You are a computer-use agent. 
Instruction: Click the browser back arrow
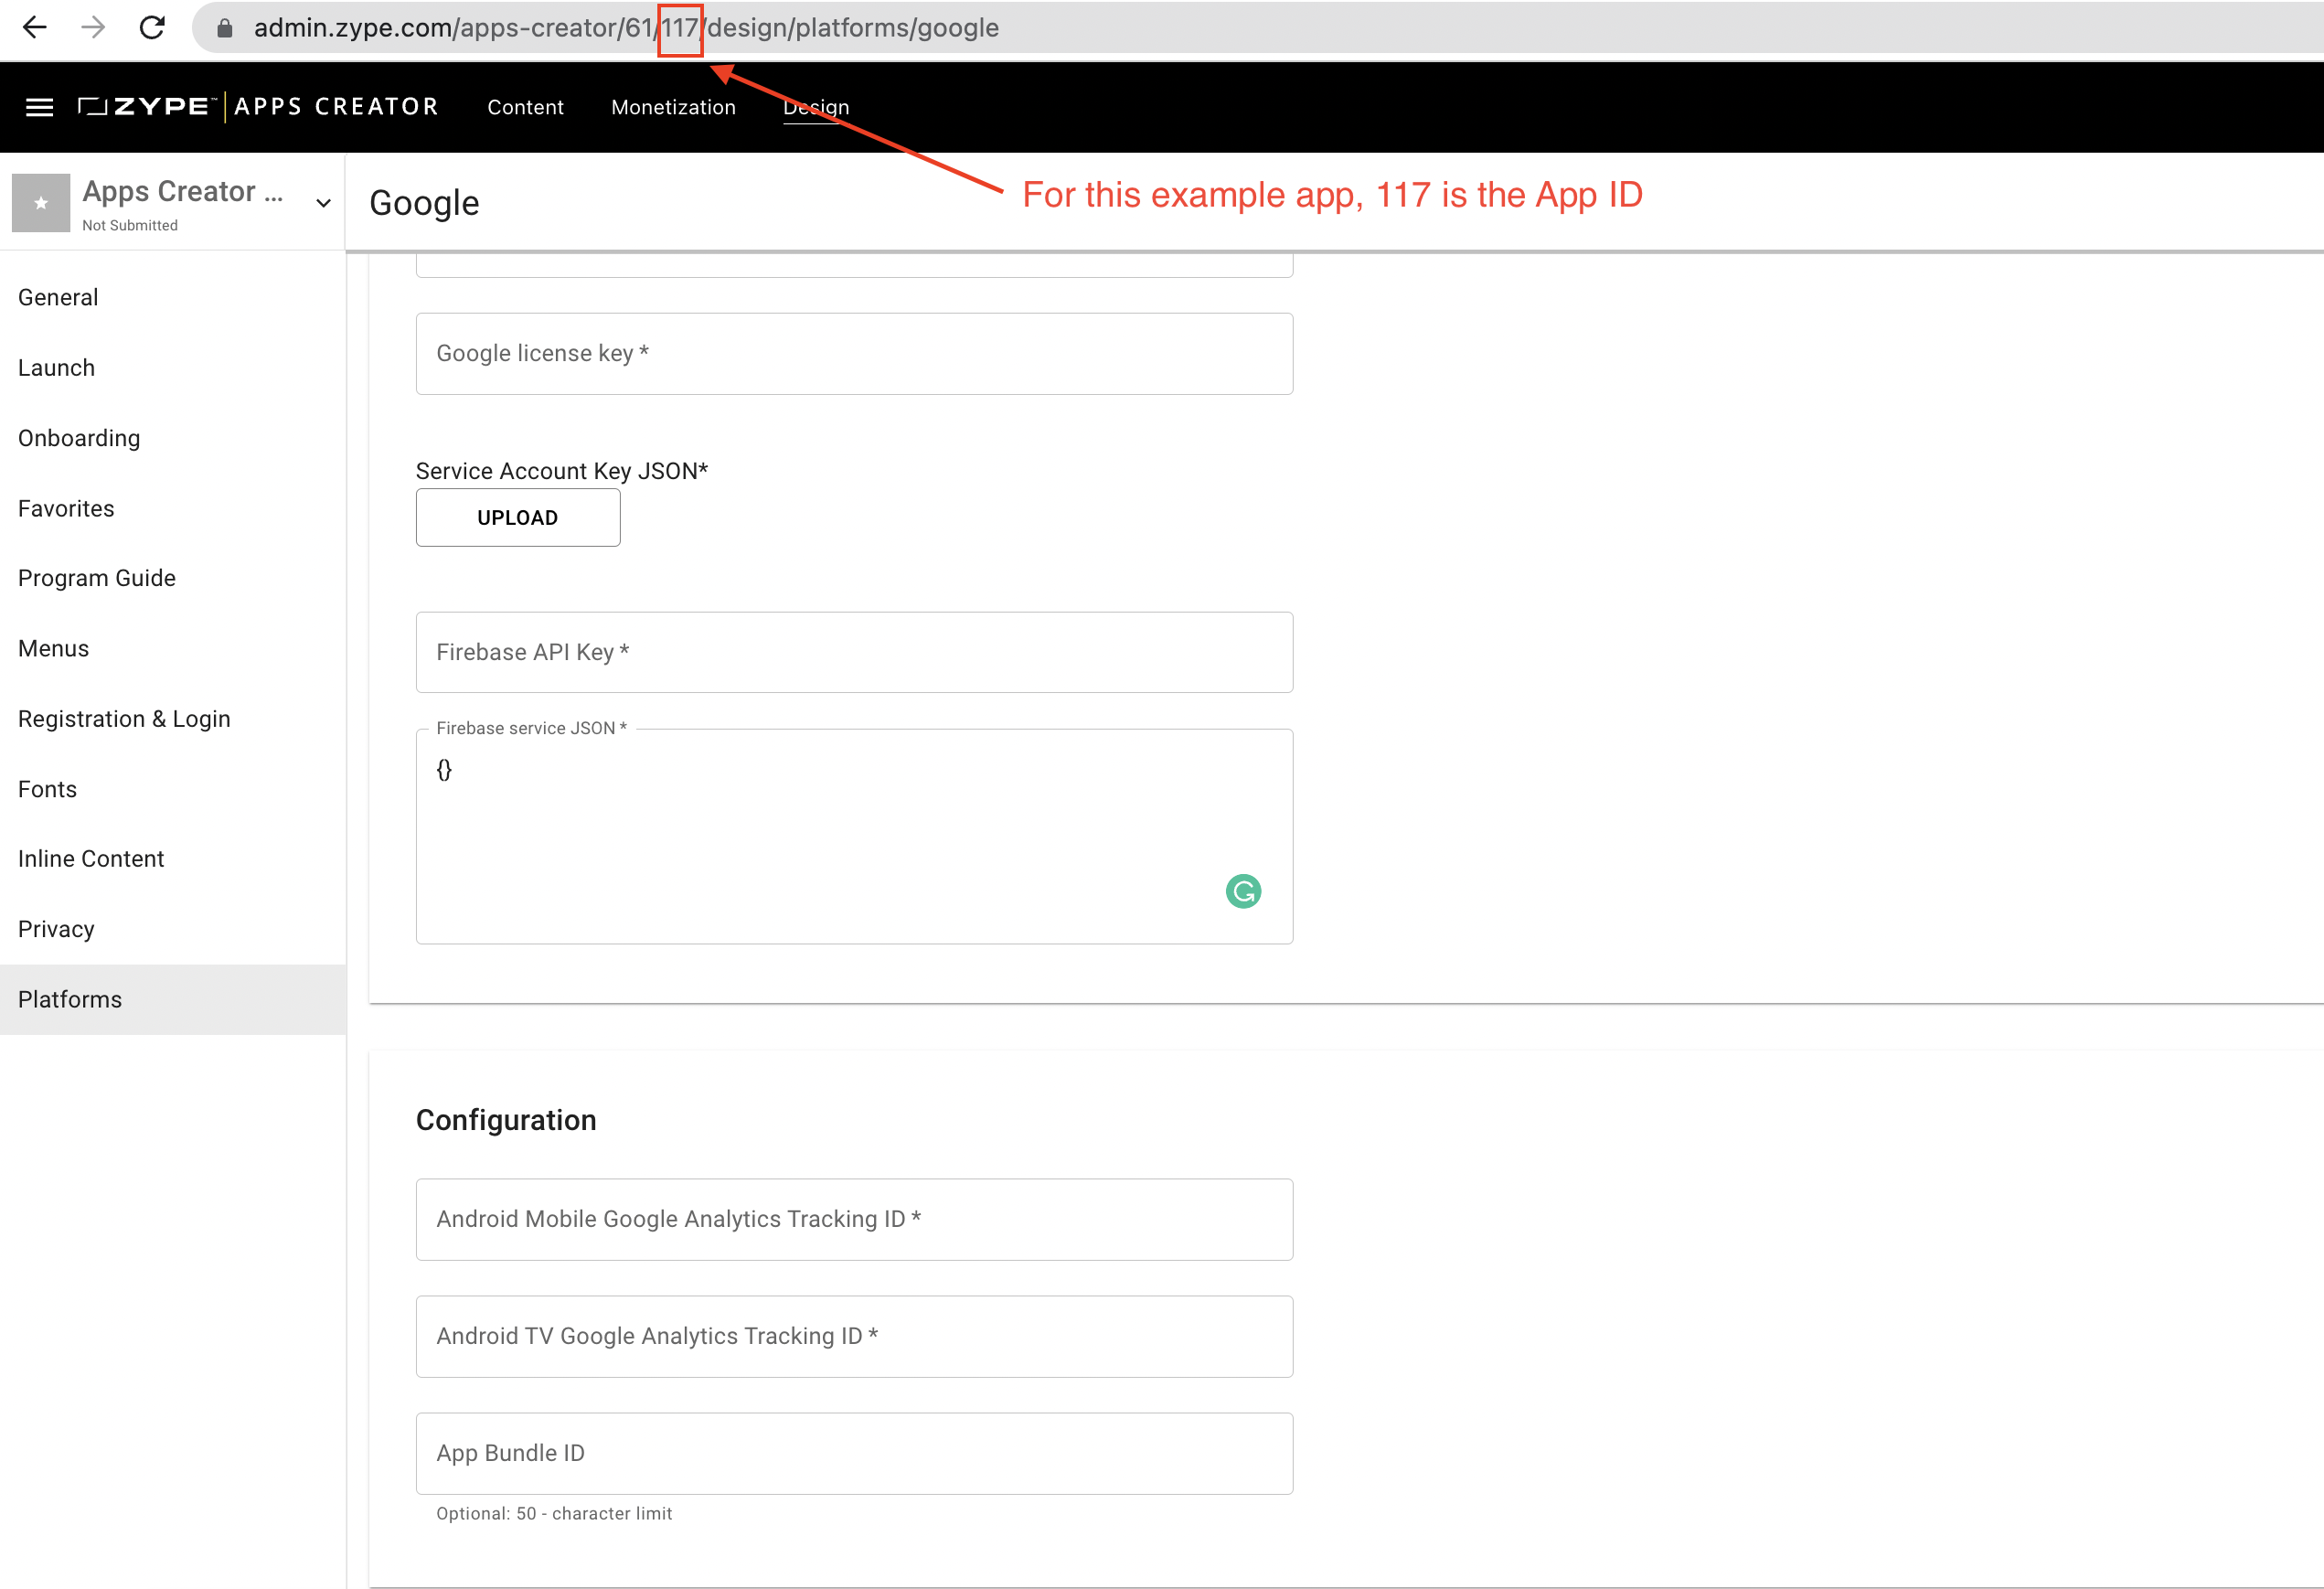(x=35, y=27)
